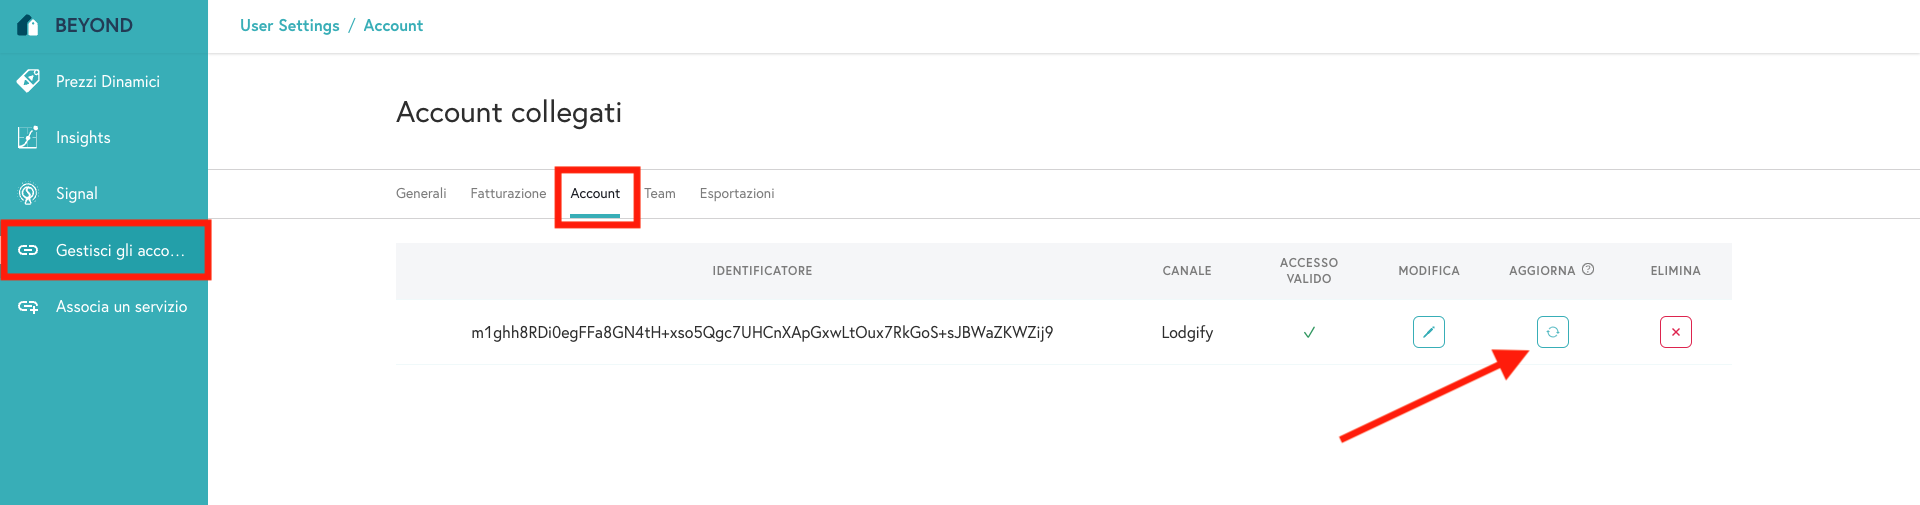The image size is (1920, 505).
Task: Click the MODIFICA column header
Action: (1429, 271)
